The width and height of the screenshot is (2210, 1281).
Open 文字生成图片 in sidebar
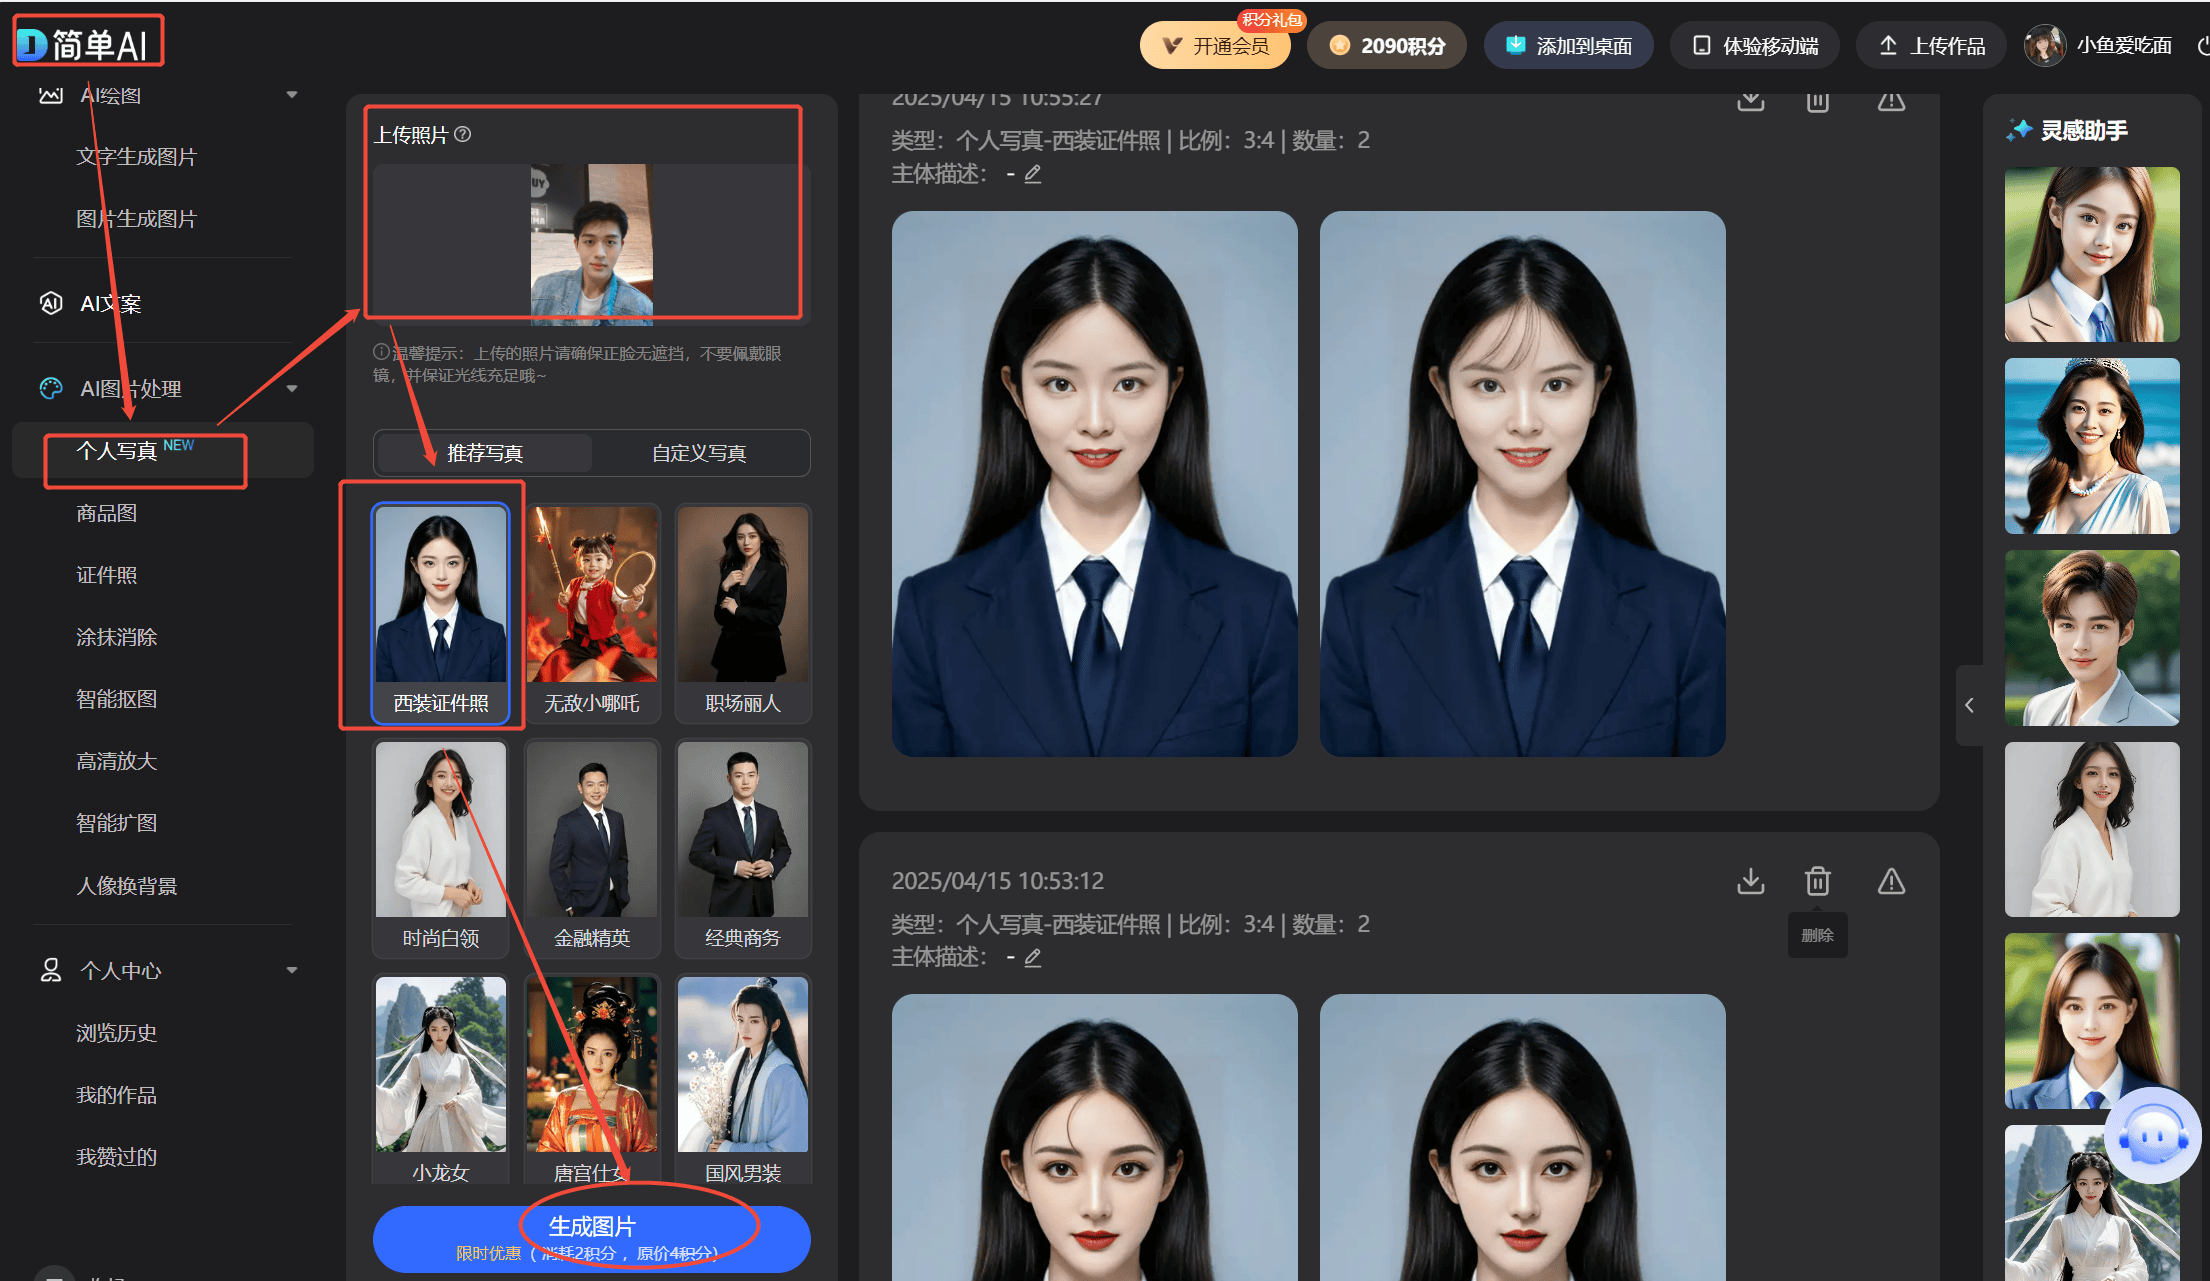click(137, 157)
